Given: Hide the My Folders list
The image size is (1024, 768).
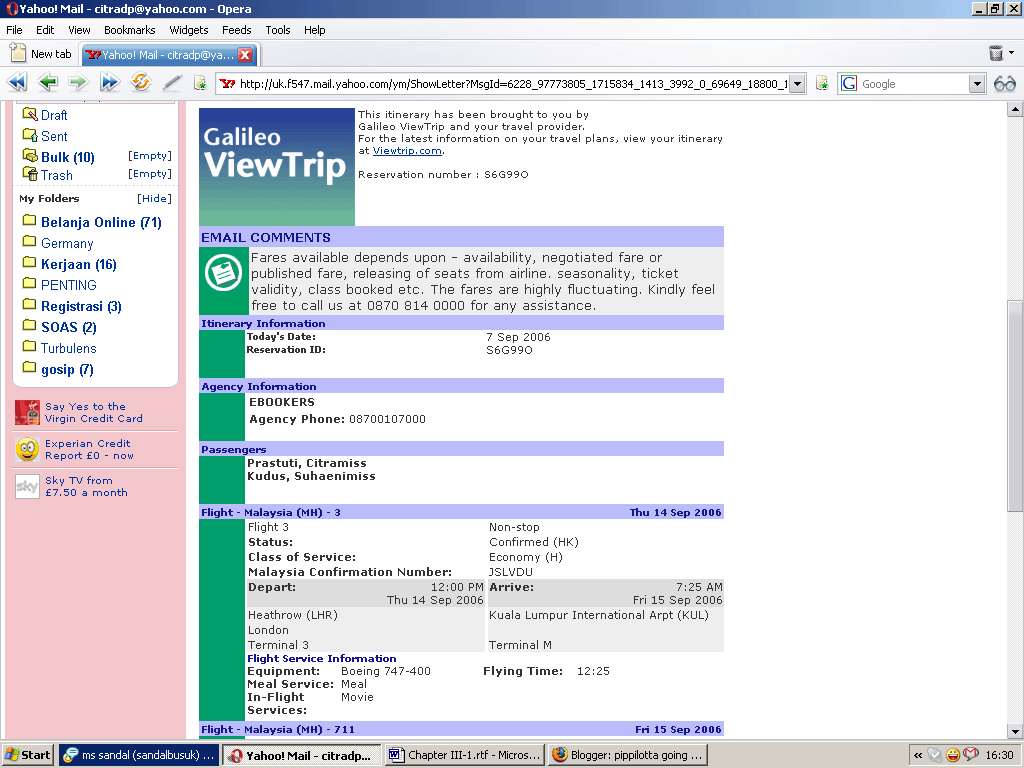Looking at the screenshot, I should (x=154, y=199).
